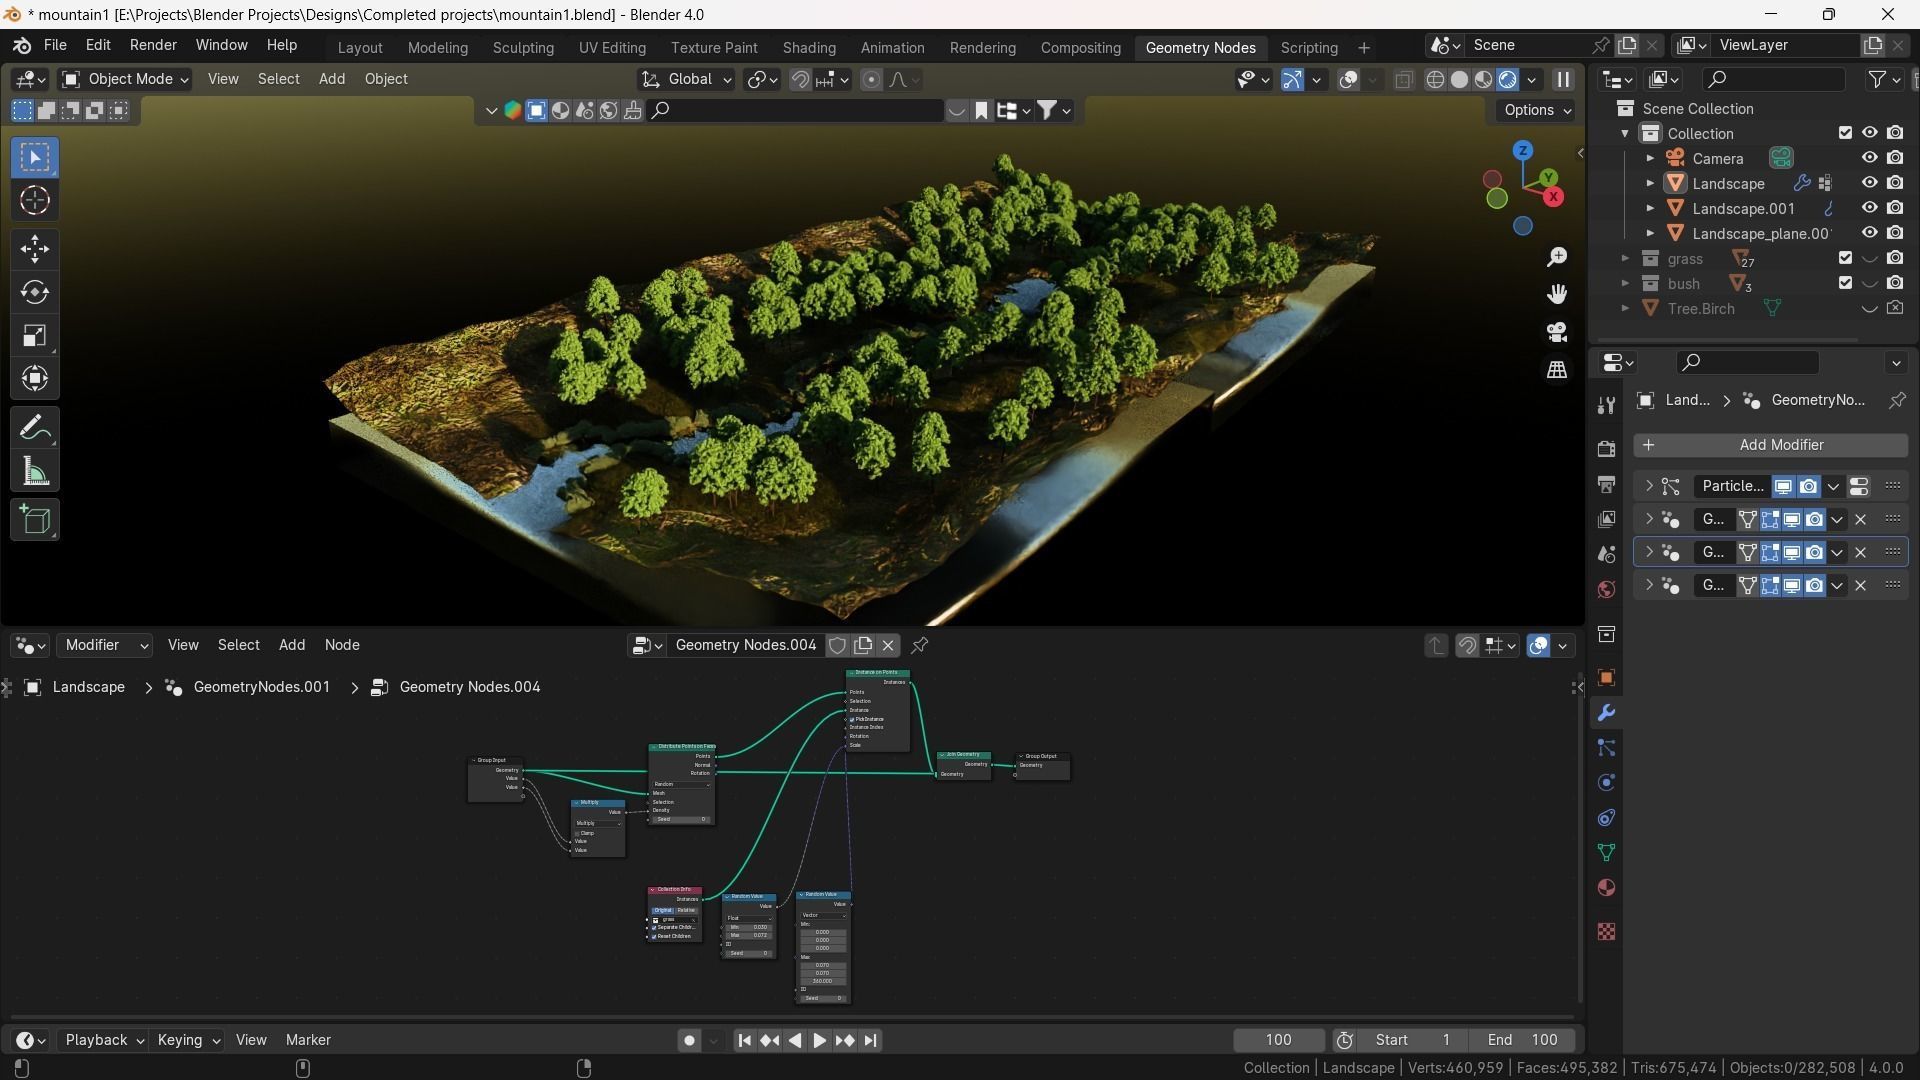Expand the grass collection

(x=1625, y=258)
